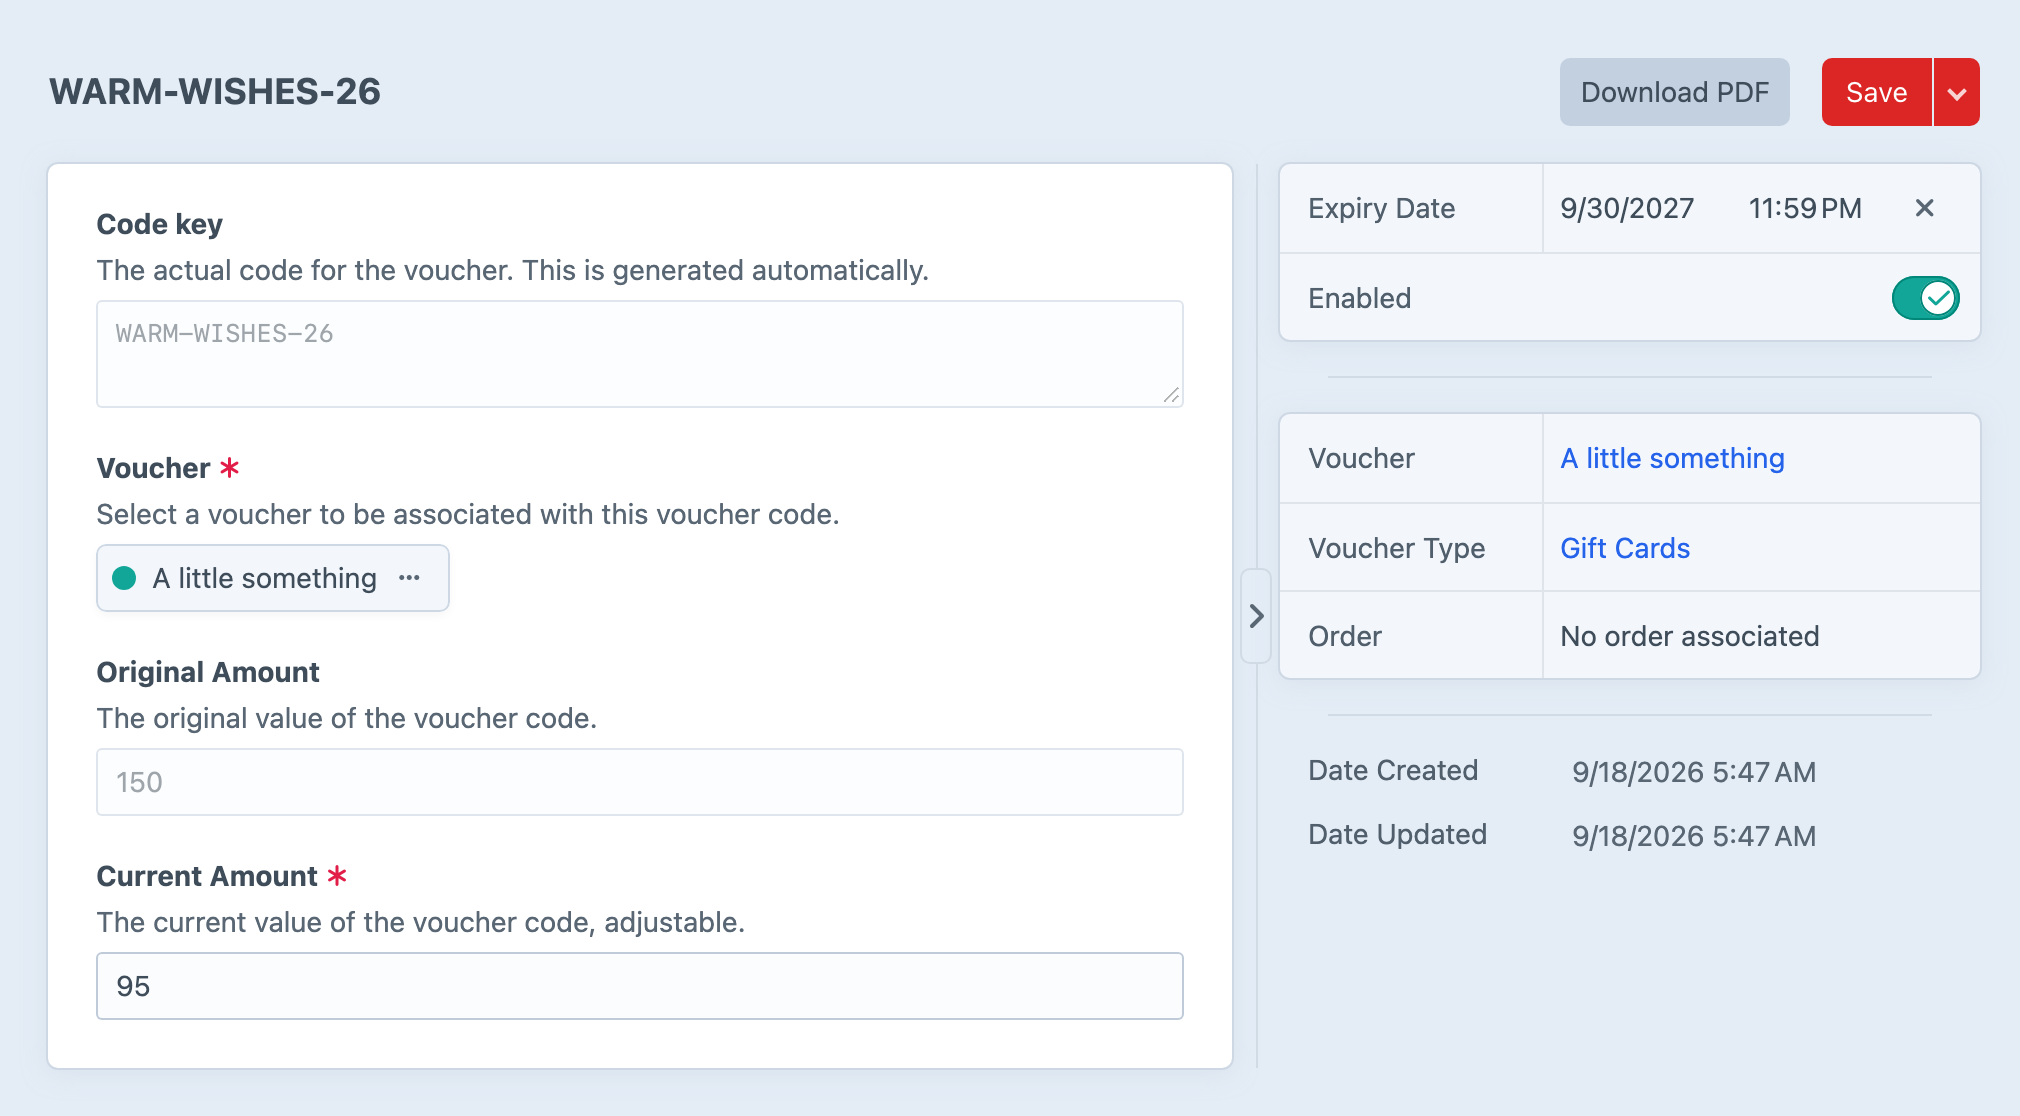Image resolution: width=2020 pixels, height=1116 pixels.
Task: Open the Save options dropdown arrow
Action: click(x=1957, y=92)
